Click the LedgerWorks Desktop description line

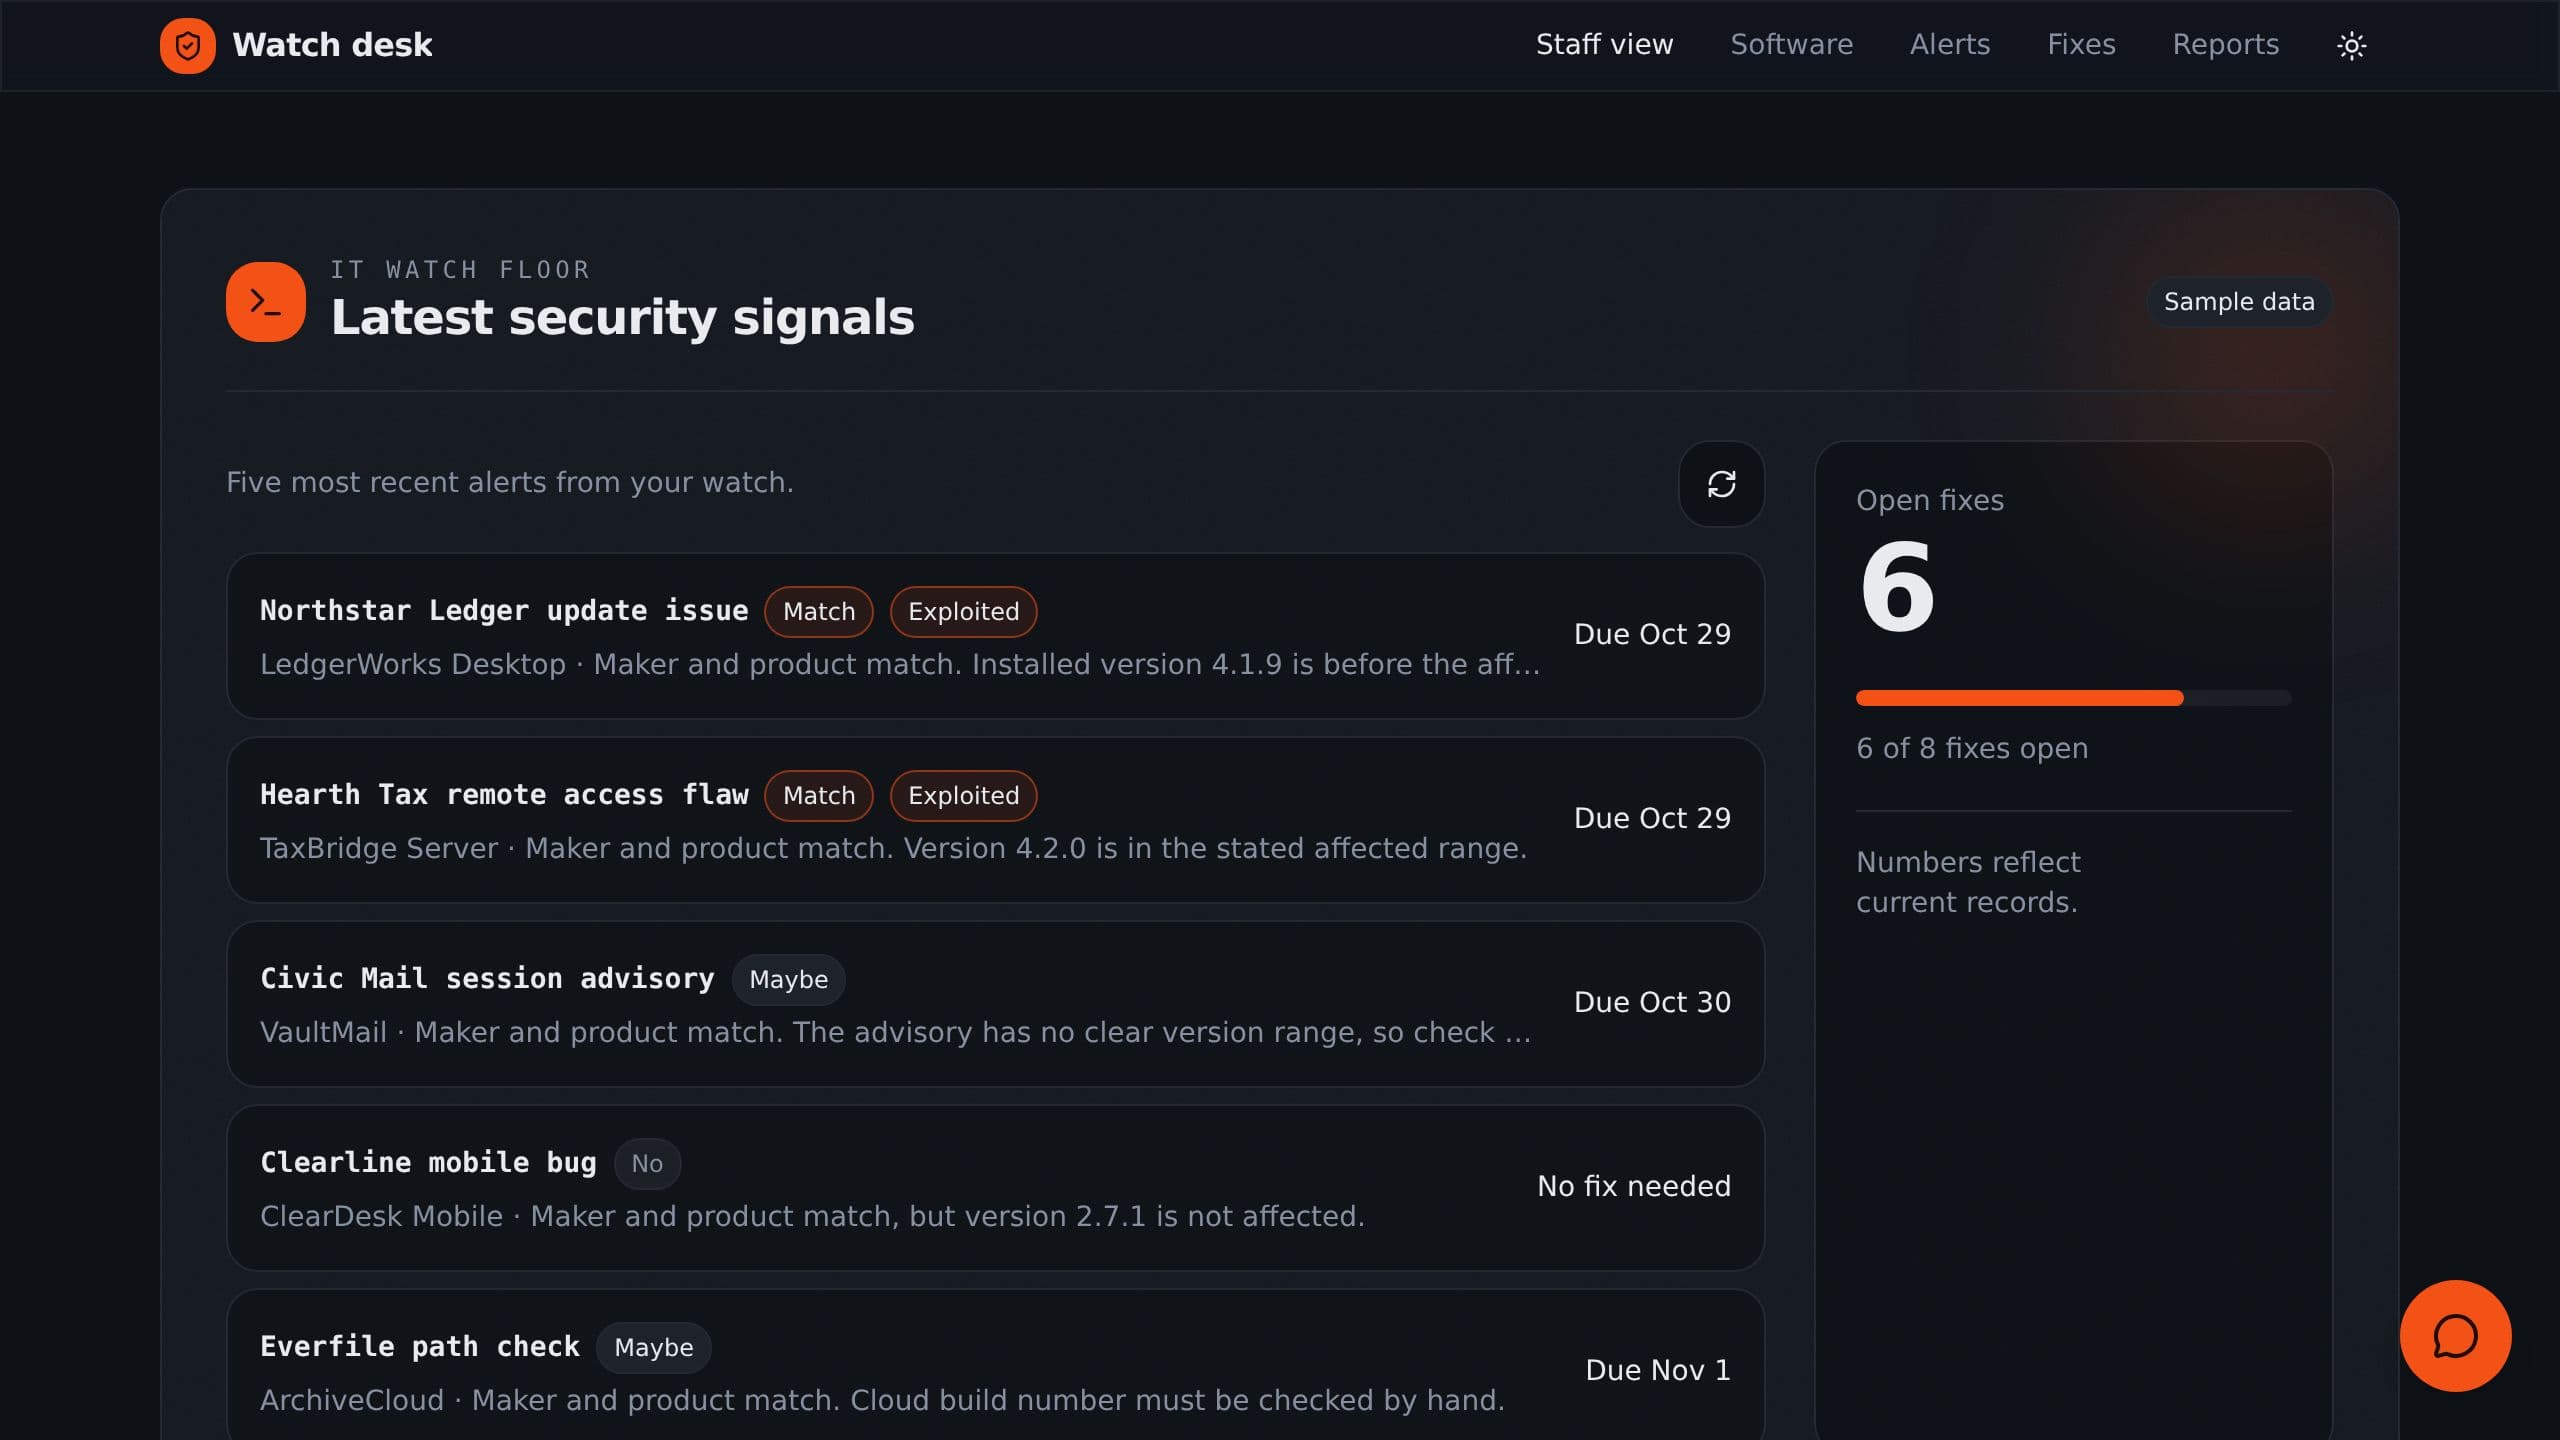coord(900,664)
